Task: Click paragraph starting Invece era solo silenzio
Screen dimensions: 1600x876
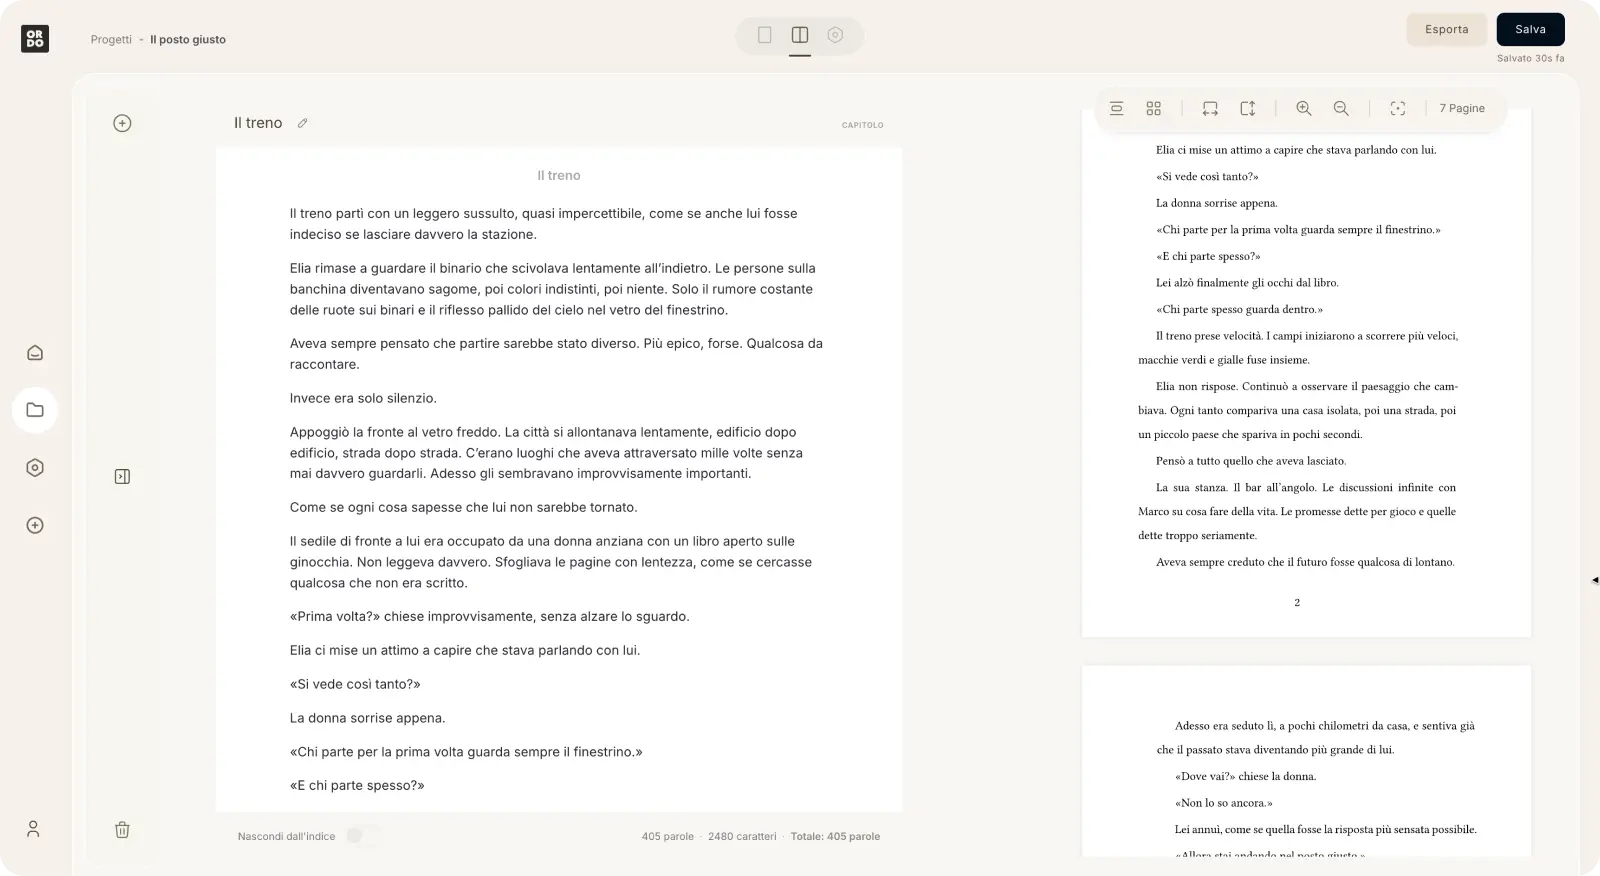Action: point(363,398)
